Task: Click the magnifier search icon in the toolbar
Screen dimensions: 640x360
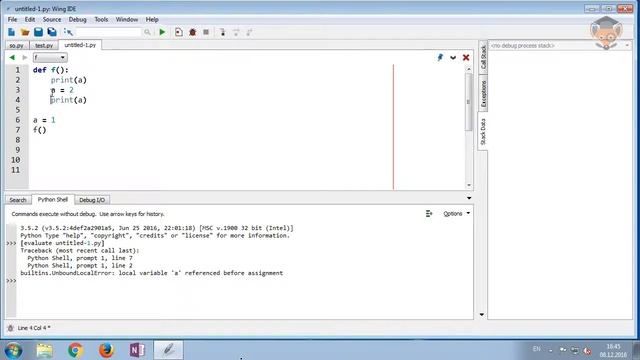Action: tap(147, 32)
